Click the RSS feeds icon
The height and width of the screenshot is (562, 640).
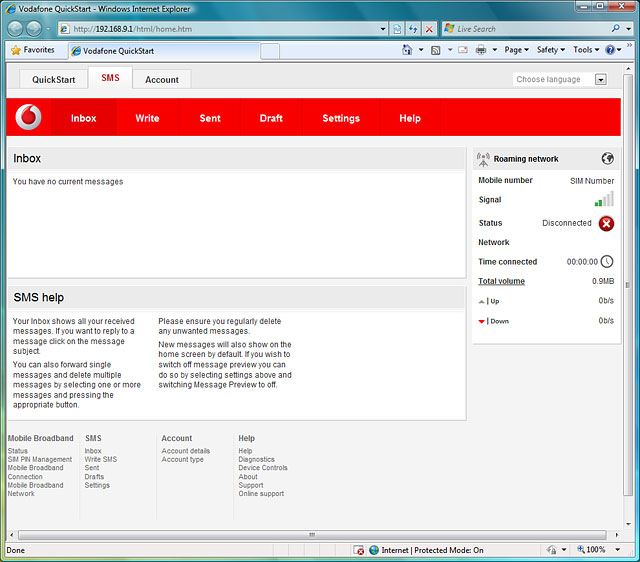436,50
